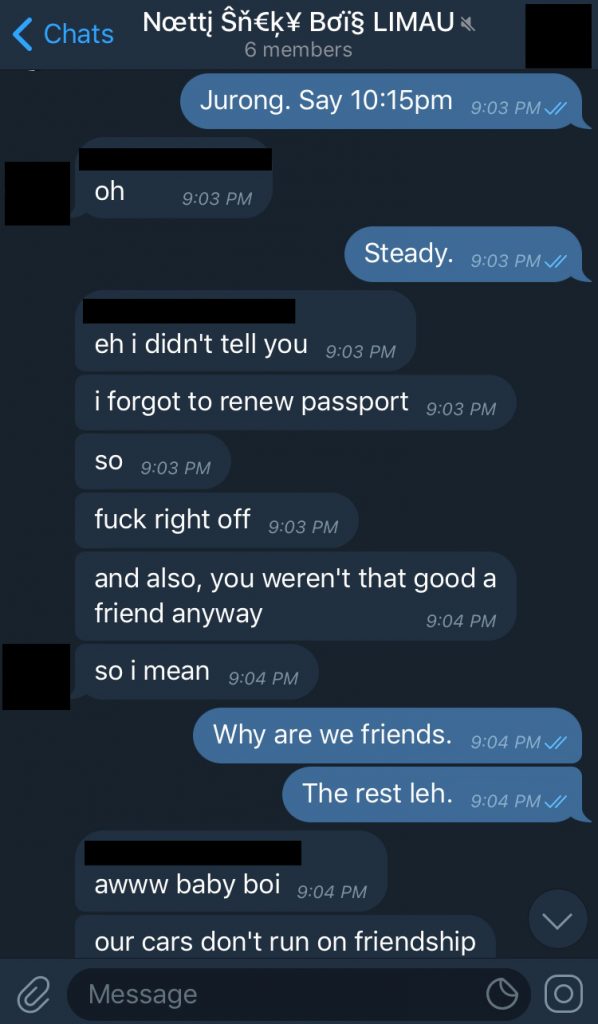
Task: Open the sticker picker icon
Action: (502, 994)
